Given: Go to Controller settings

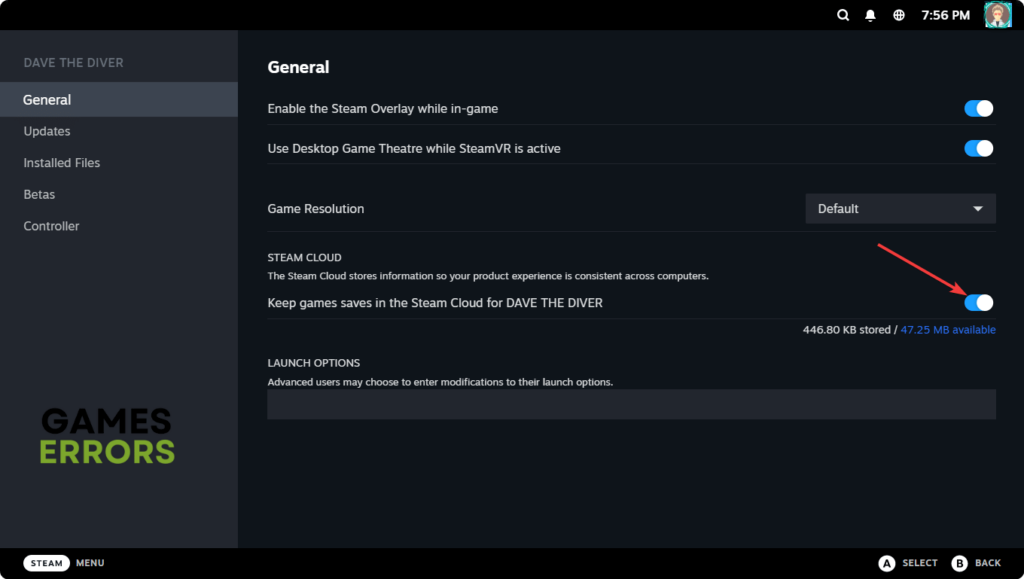Looking at the screenshot, I should coord(51,225).
